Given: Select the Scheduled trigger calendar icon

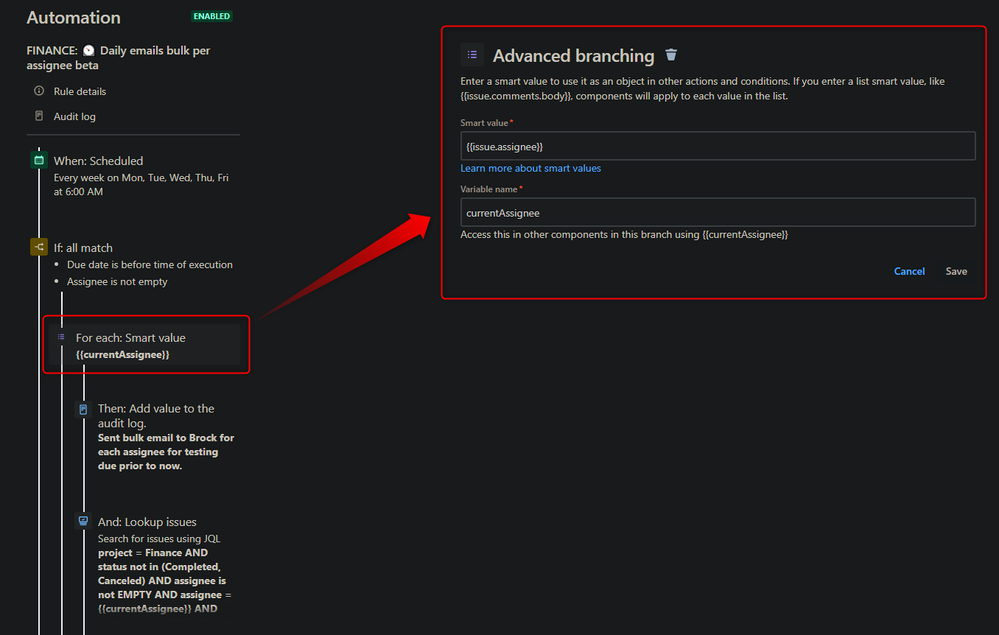Looking at the screenshot, I should 39,160.
